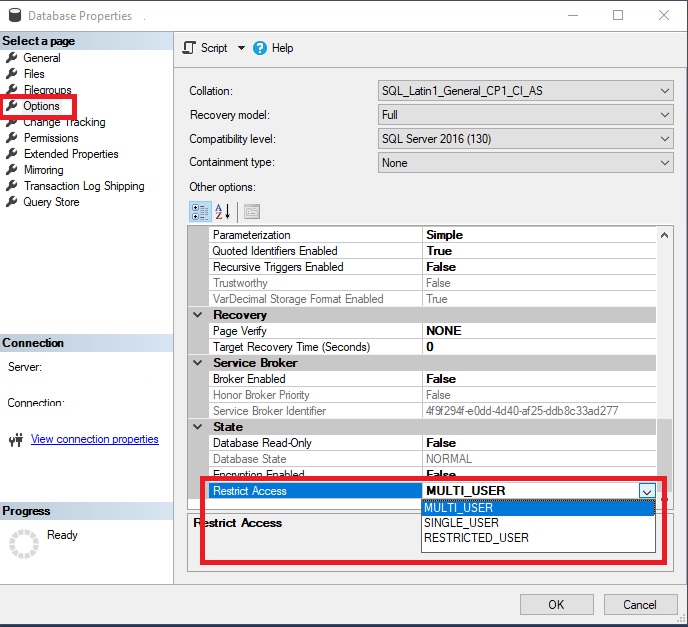Open the Help icon in toolbar
This screenshot has width=688, height=627.
click(x=260, y=48)
